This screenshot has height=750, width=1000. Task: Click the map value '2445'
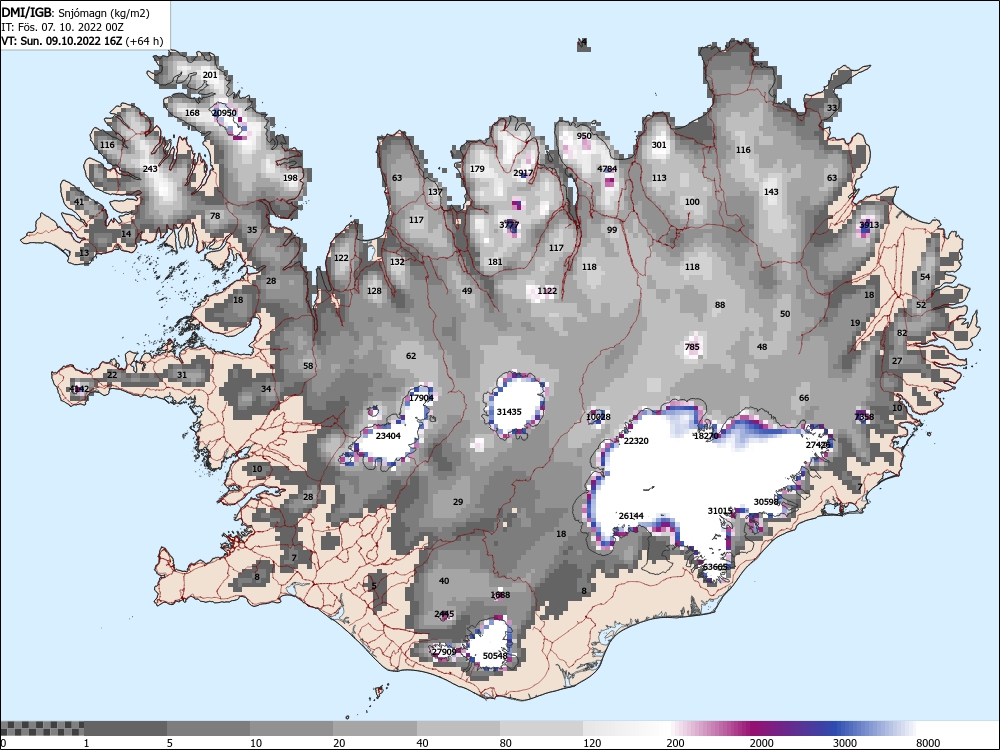(444, 614)
